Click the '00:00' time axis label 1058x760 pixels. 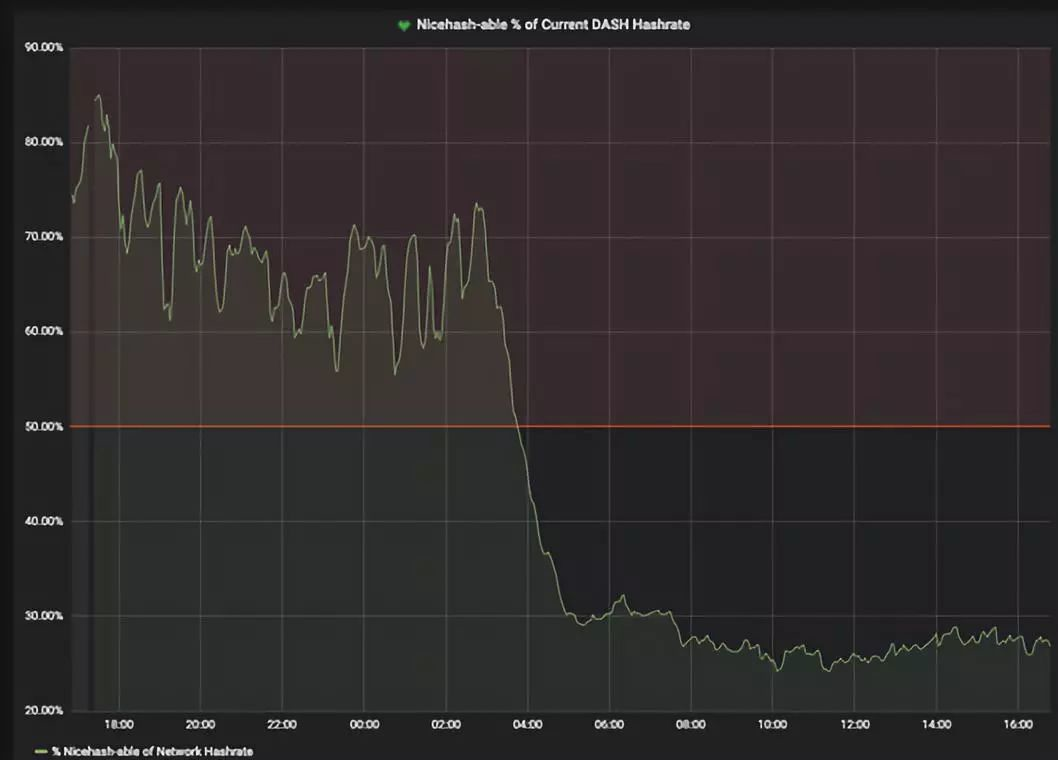coord(364,724)
